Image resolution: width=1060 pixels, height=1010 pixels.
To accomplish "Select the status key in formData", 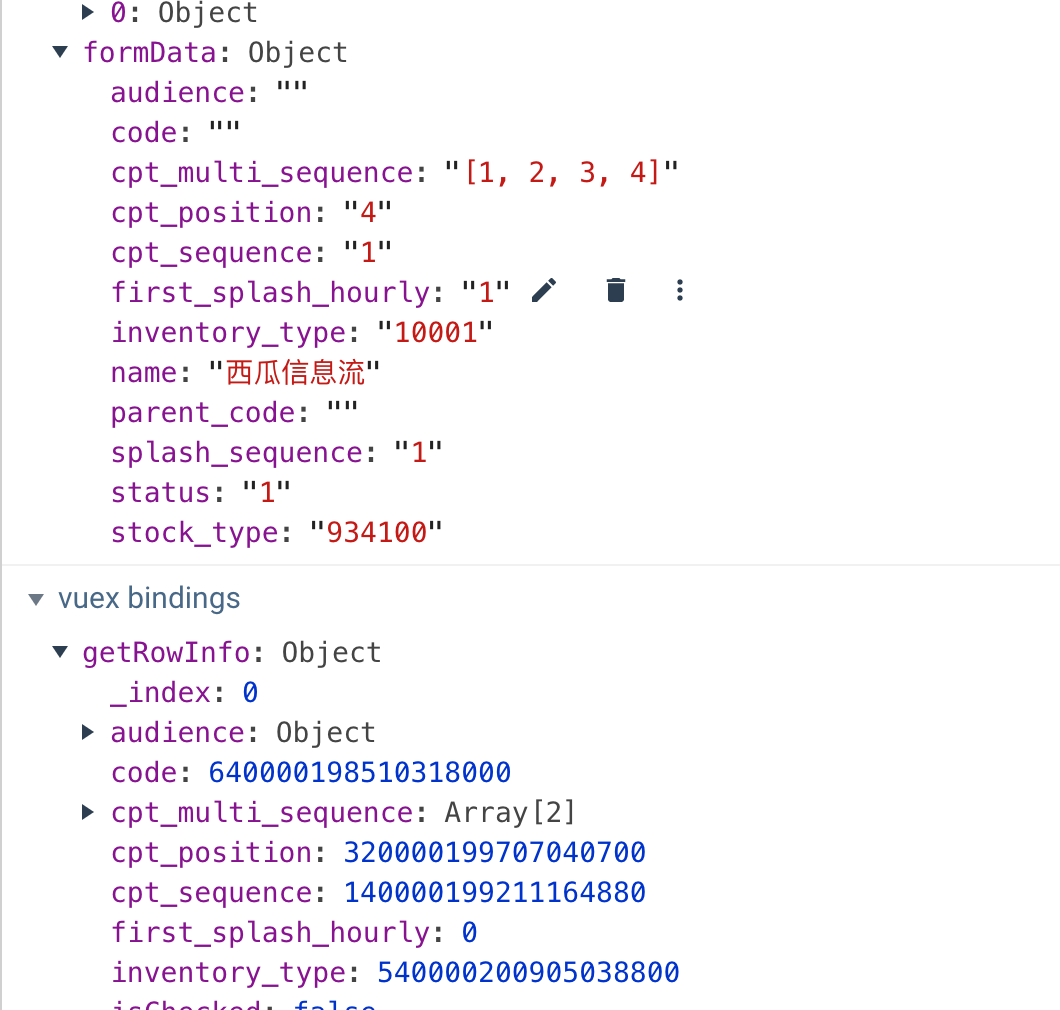I will click(159, 493).
